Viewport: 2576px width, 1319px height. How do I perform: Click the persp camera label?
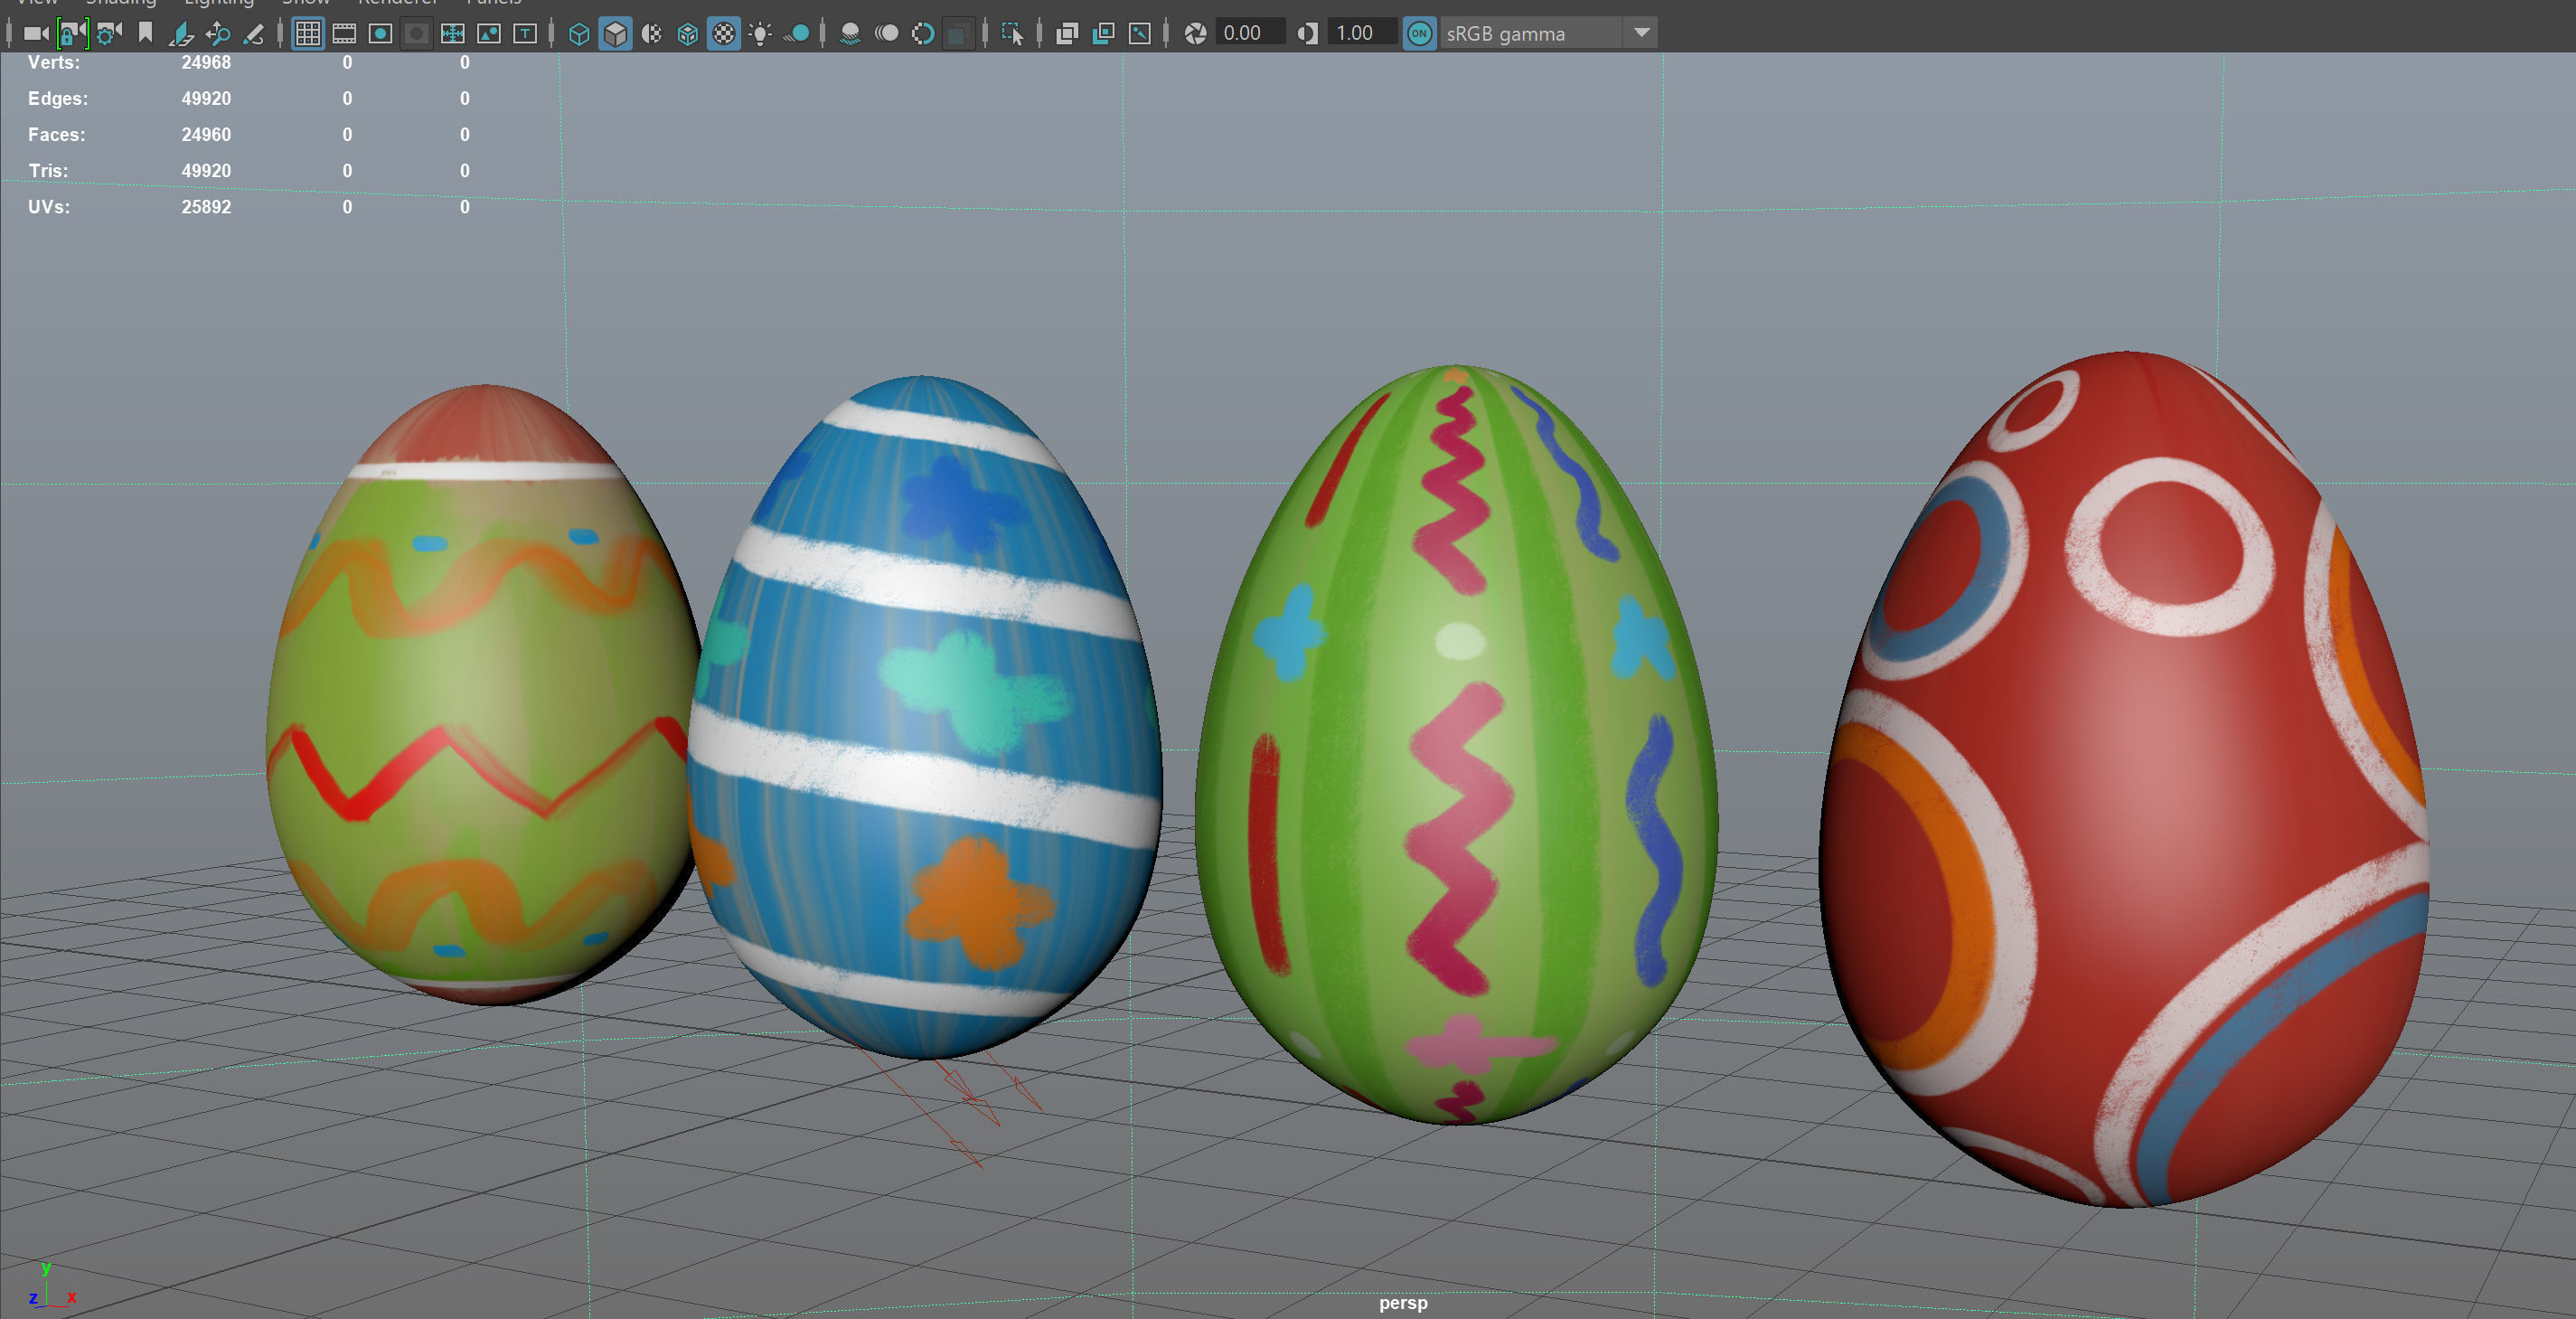click(x=1403, y=1302)
